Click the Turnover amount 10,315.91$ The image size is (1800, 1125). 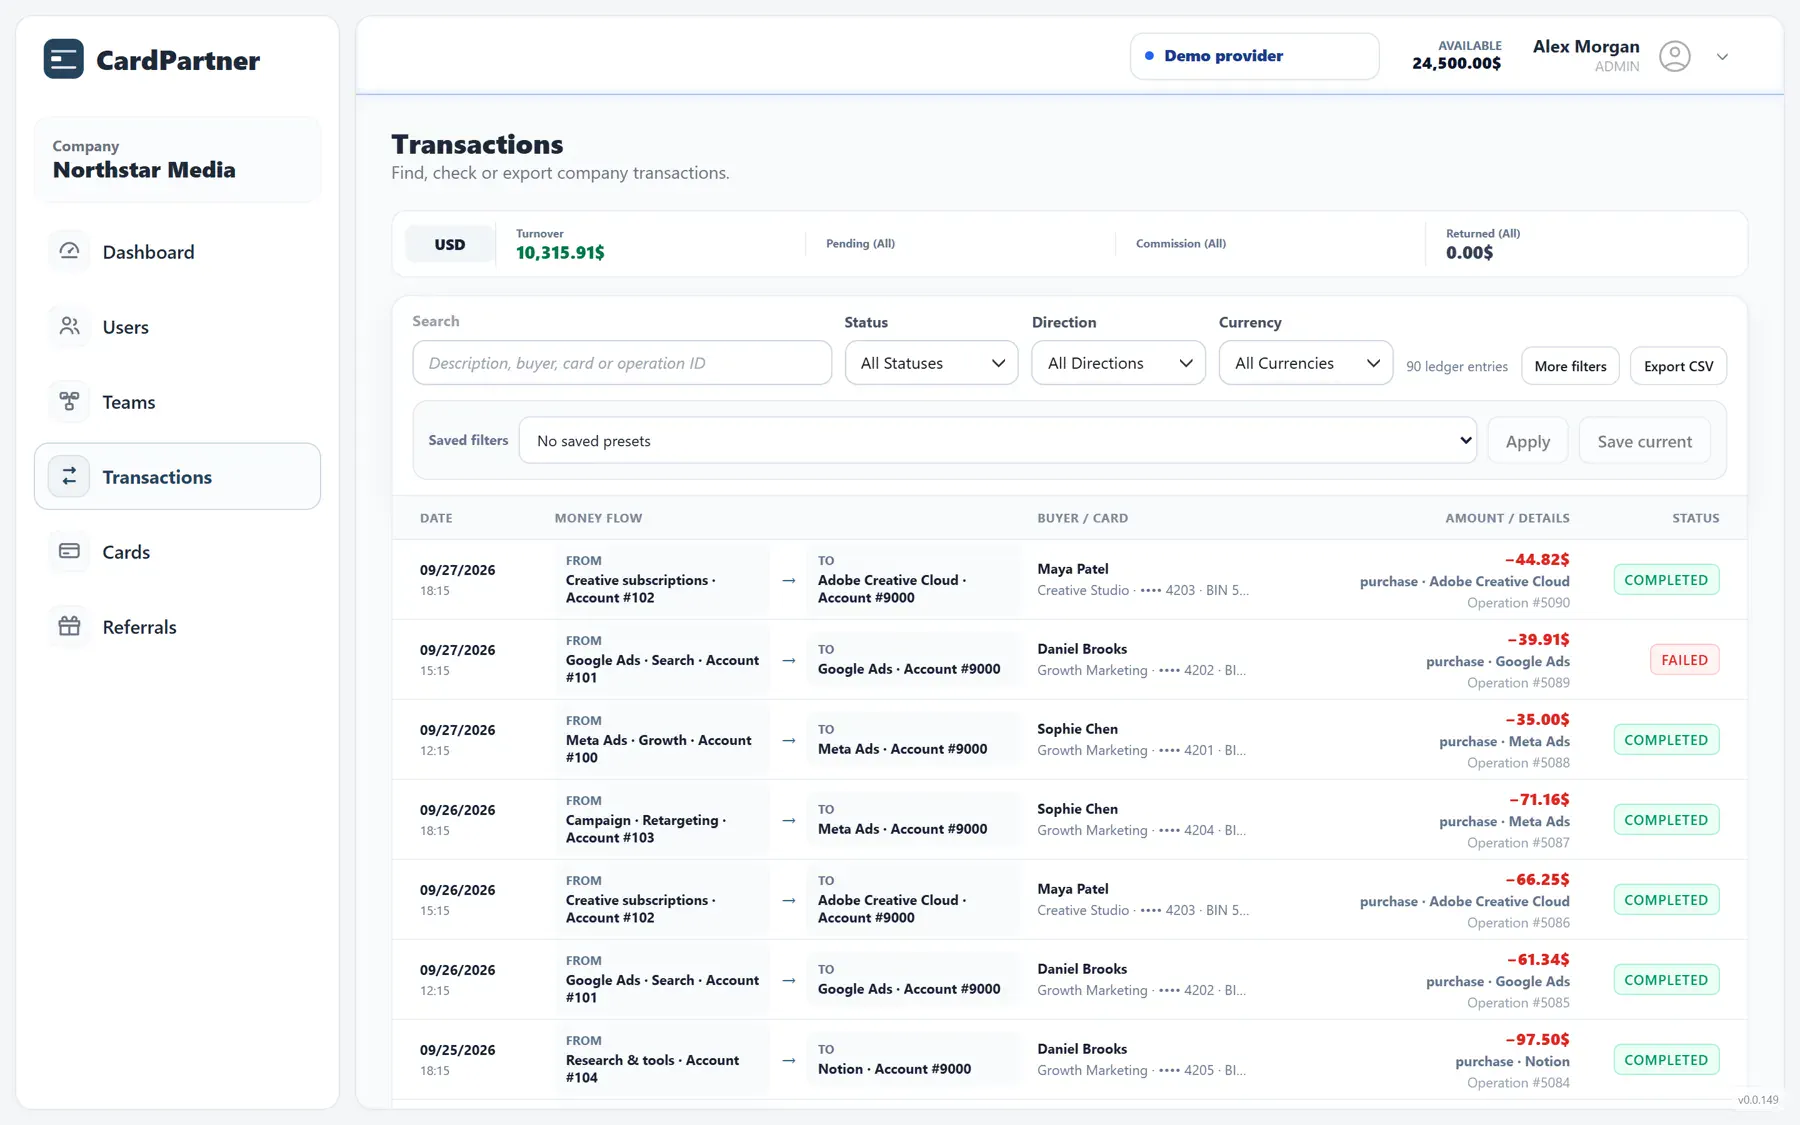pyautogui.click(x=560, y=253)
